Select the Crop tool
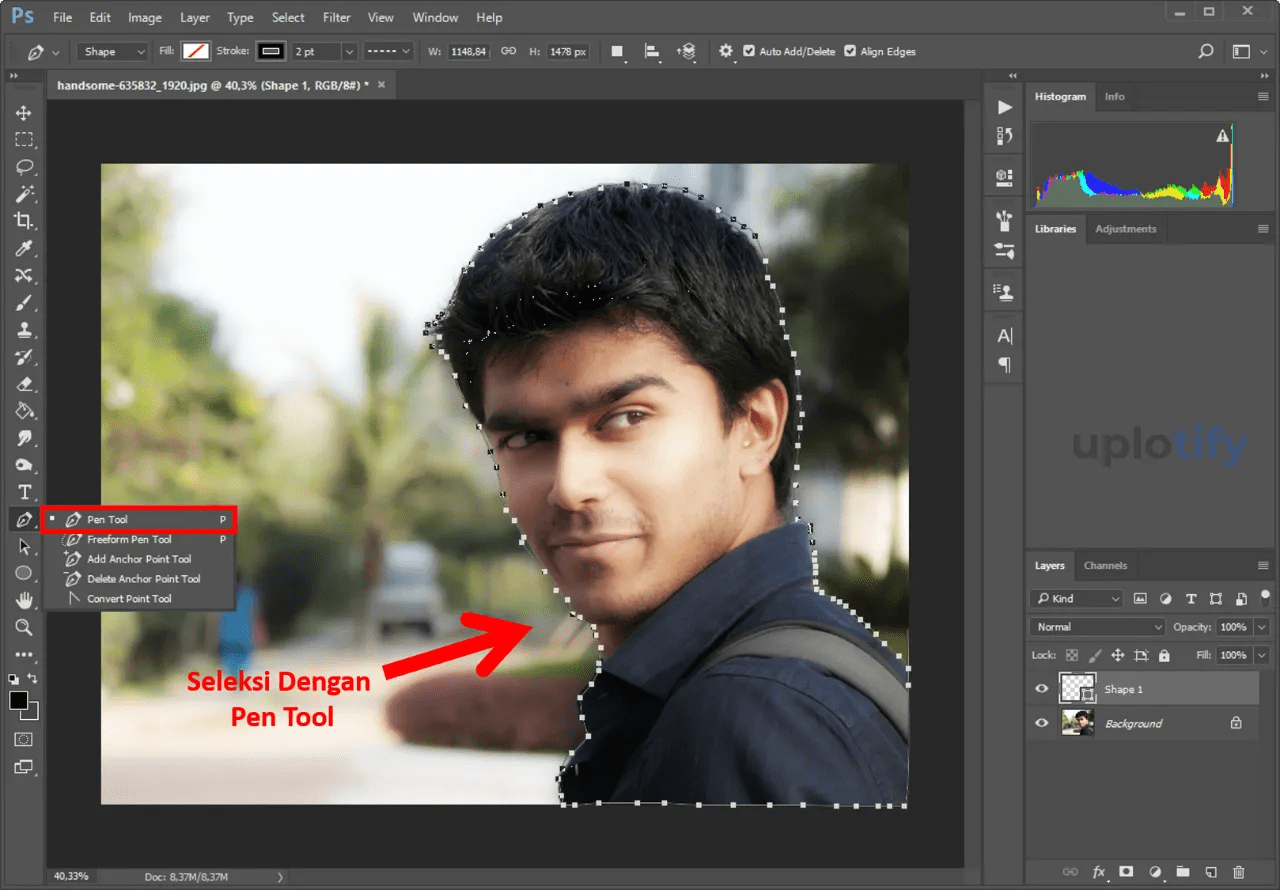This screenshot has width=1280, height=890. tap(24, 221)
